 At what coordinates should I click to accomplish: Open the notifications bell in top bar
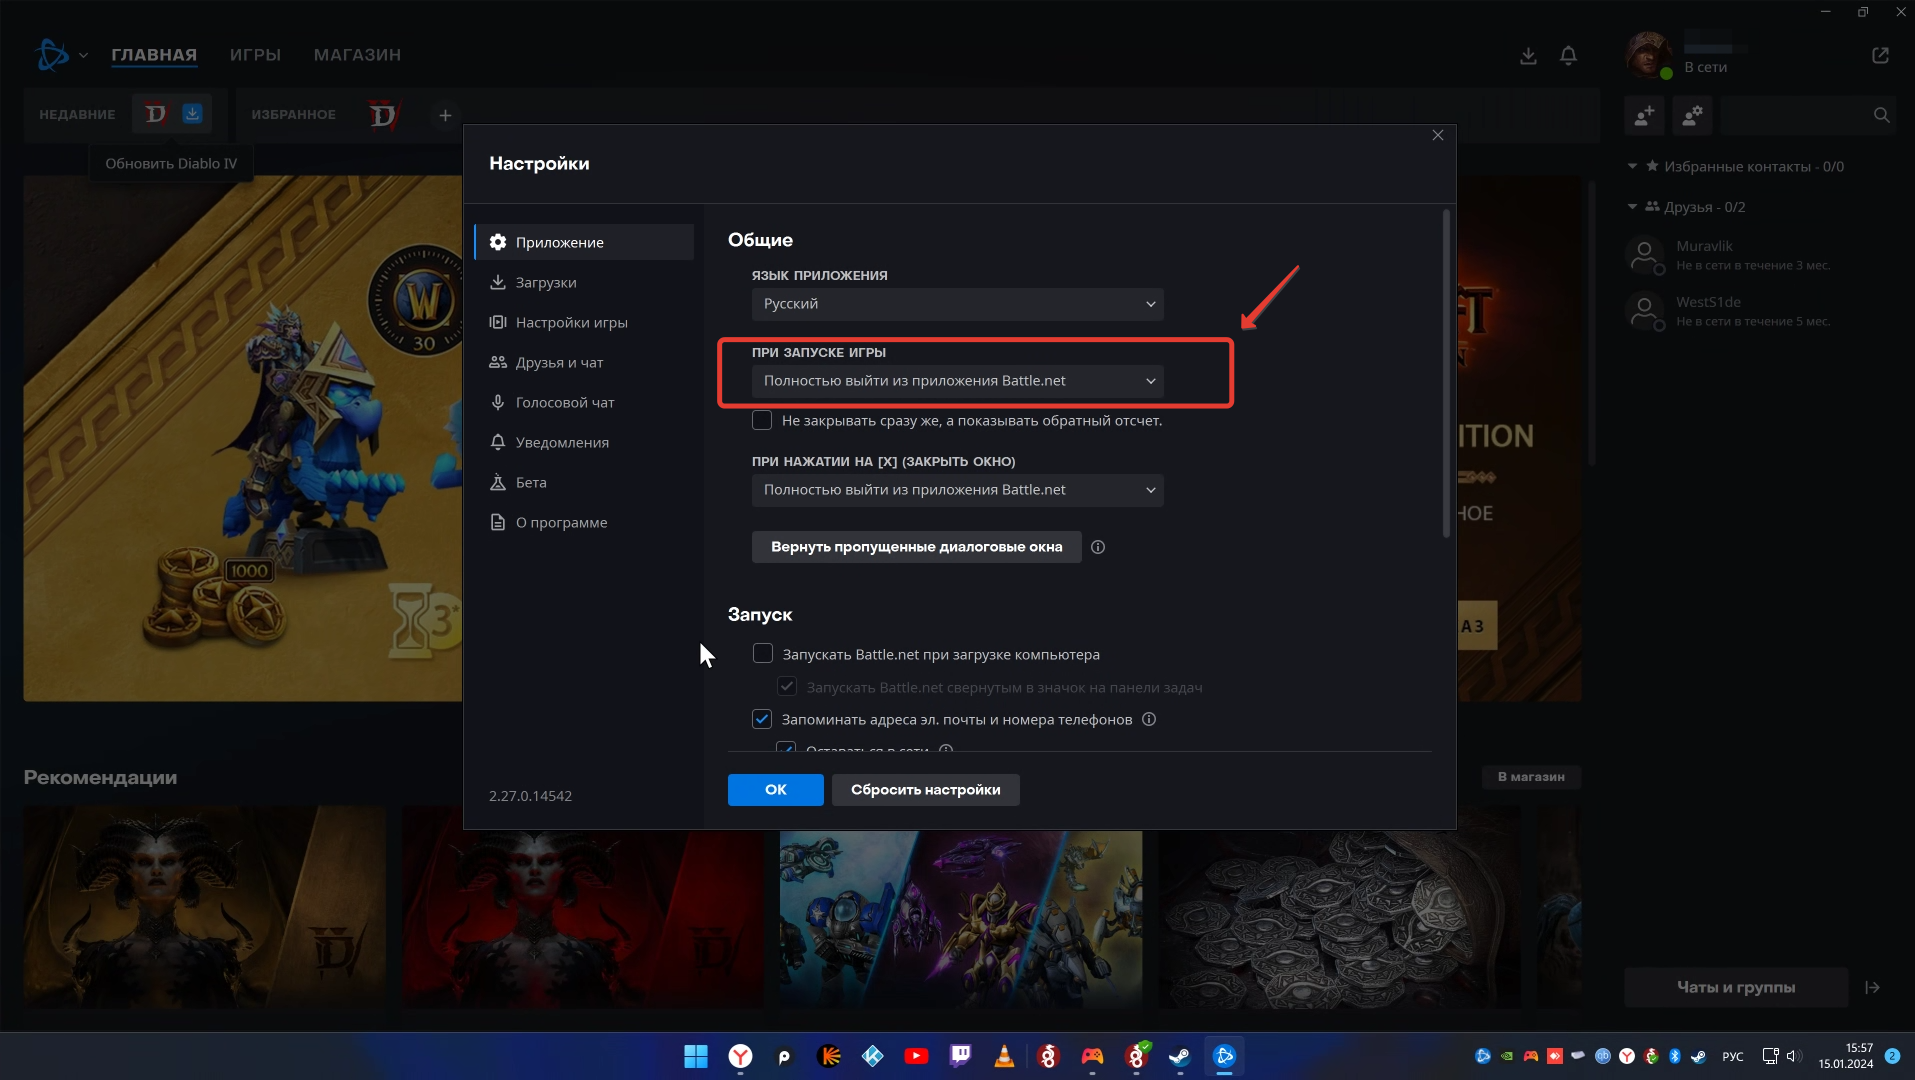(x=1568, y=56)
